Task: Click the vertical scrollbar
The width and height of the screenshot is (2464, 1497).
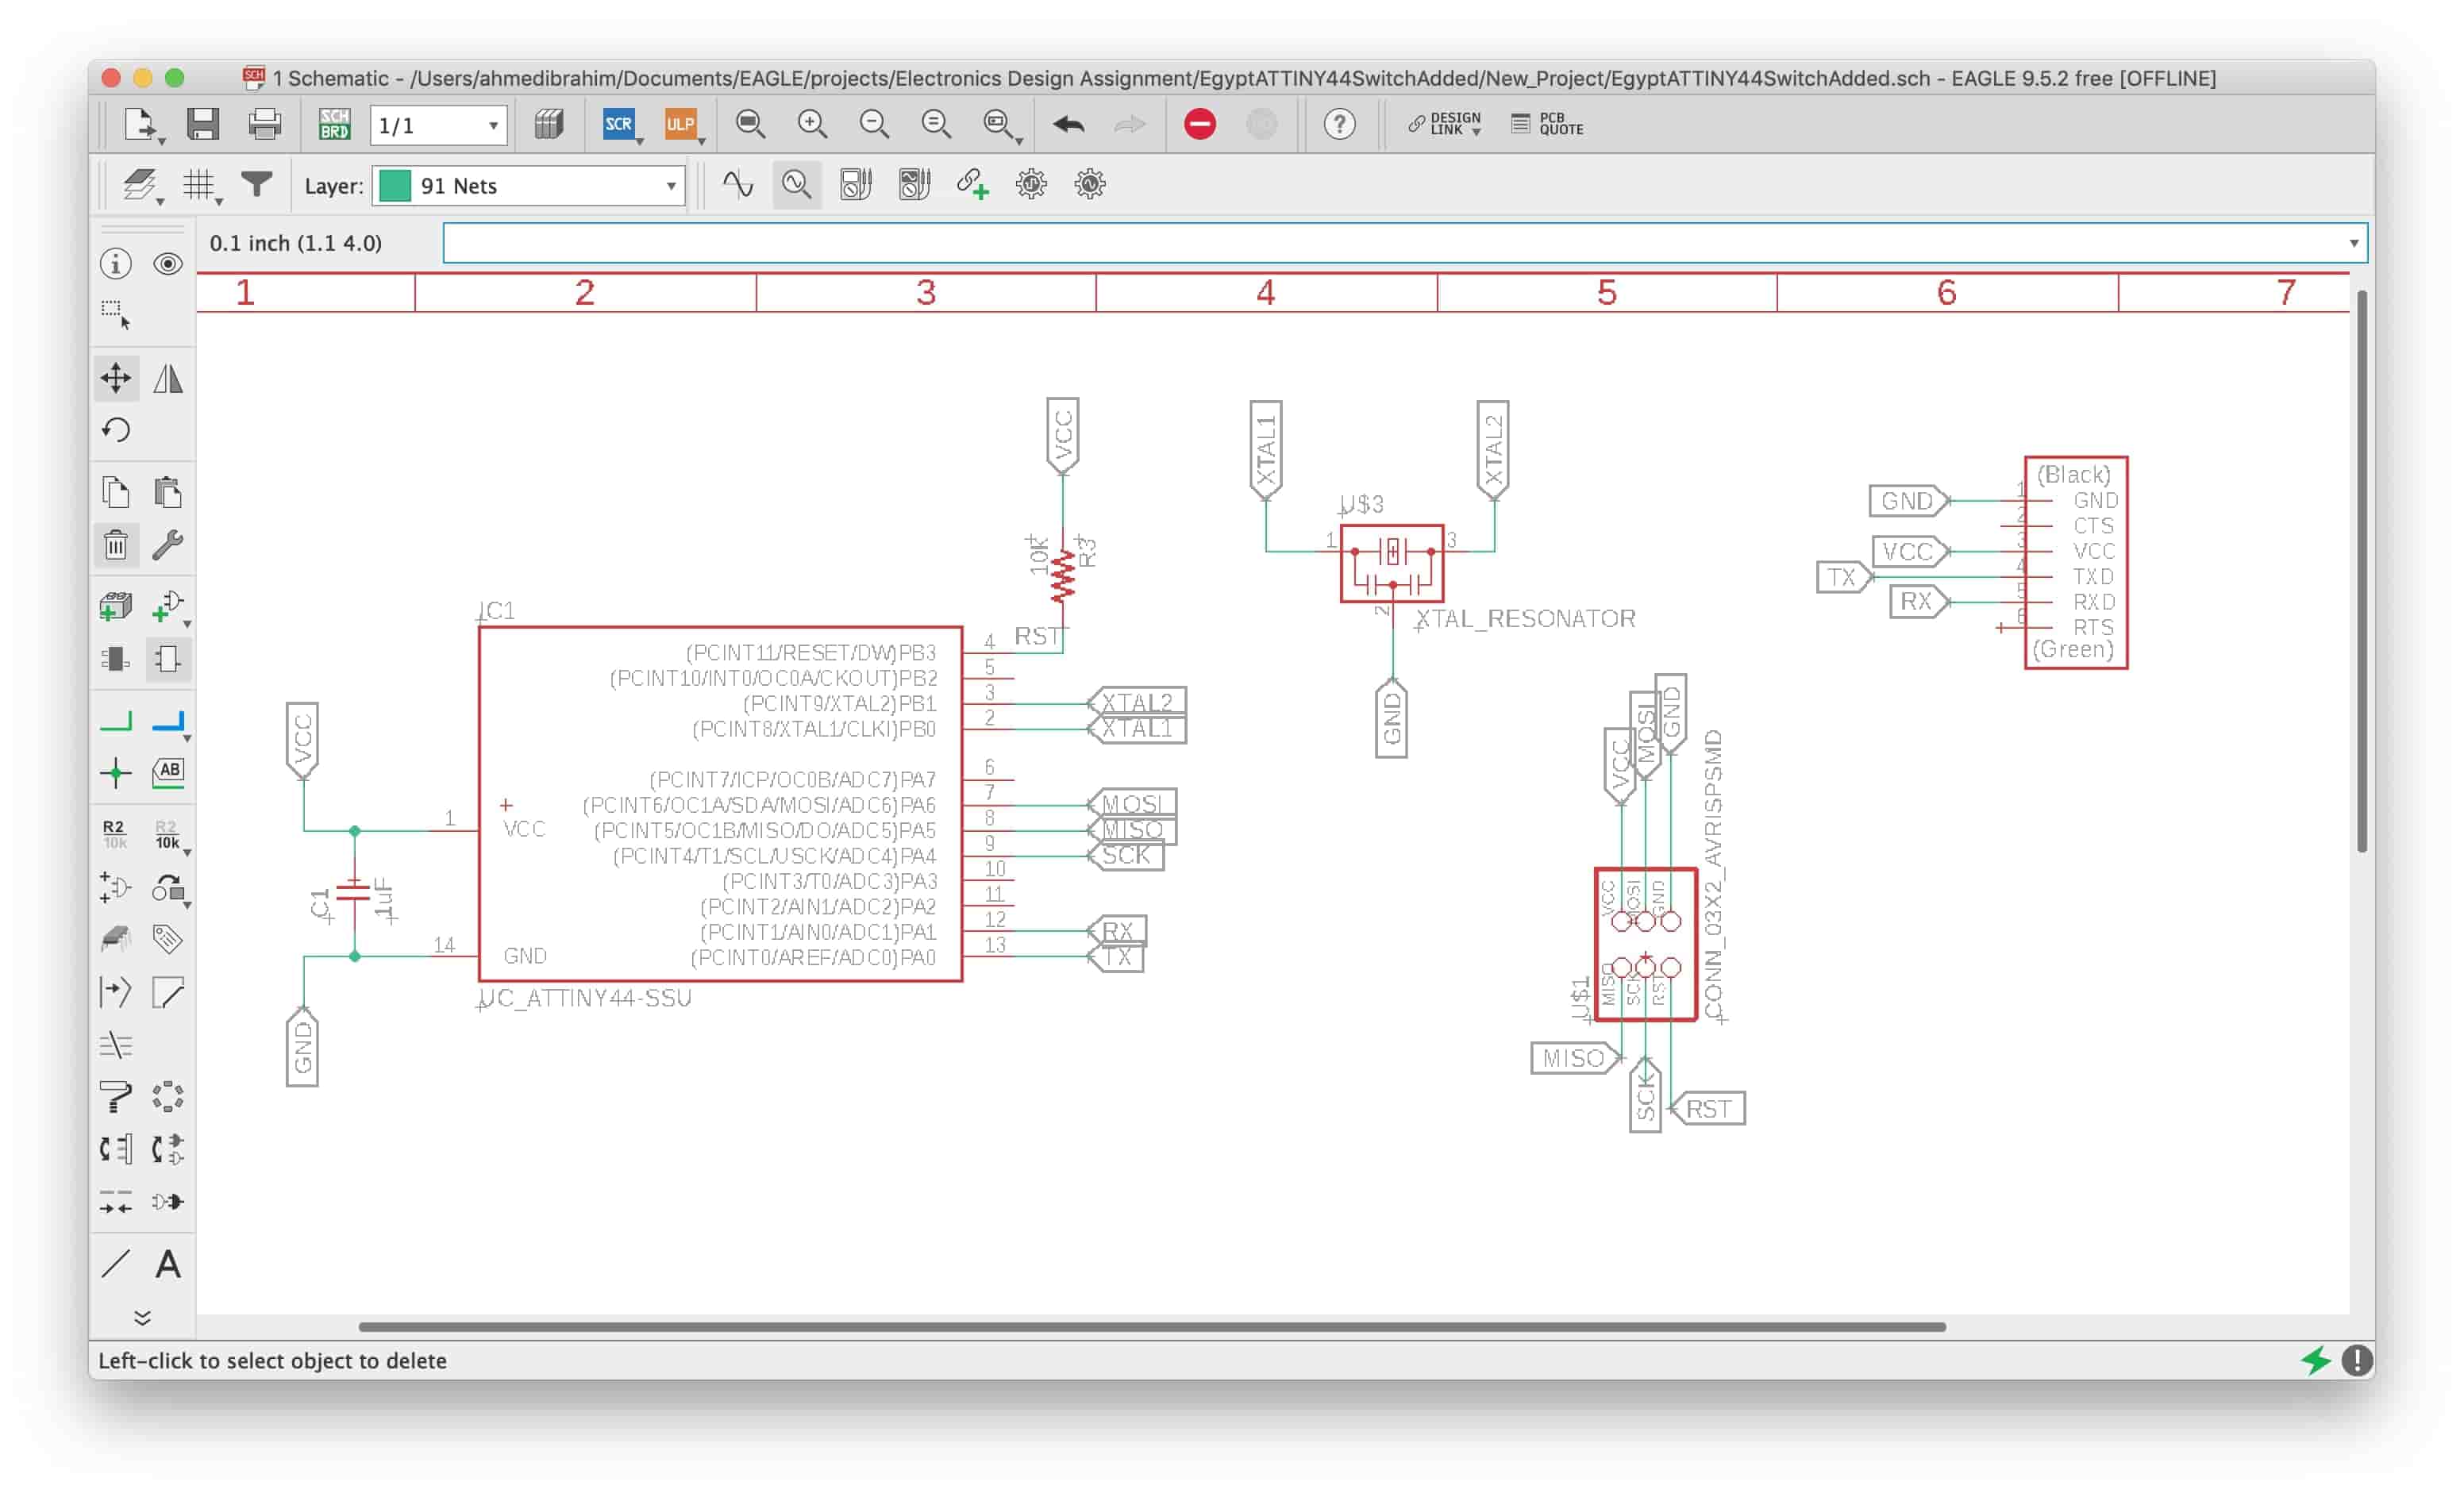Action: (2362, 571)
